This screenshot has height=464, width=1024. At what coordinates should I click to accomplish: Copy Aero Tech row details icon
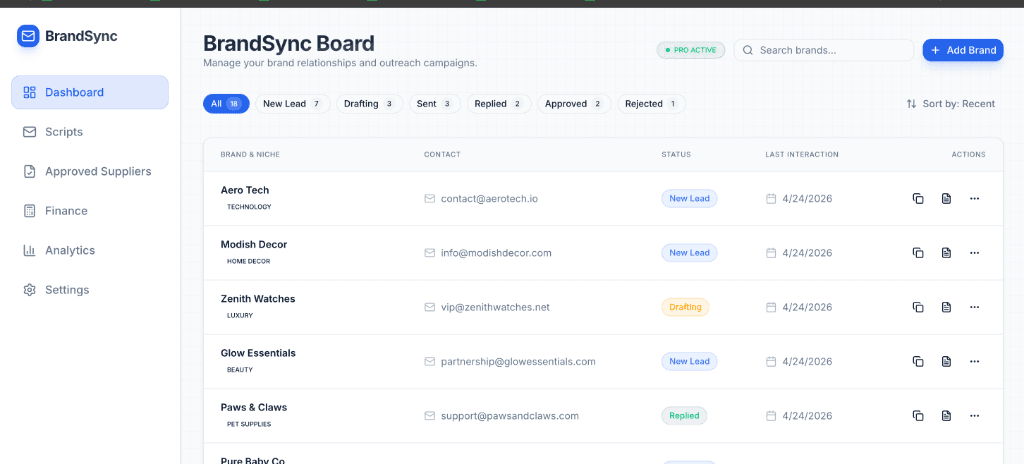tap(918, 199)
